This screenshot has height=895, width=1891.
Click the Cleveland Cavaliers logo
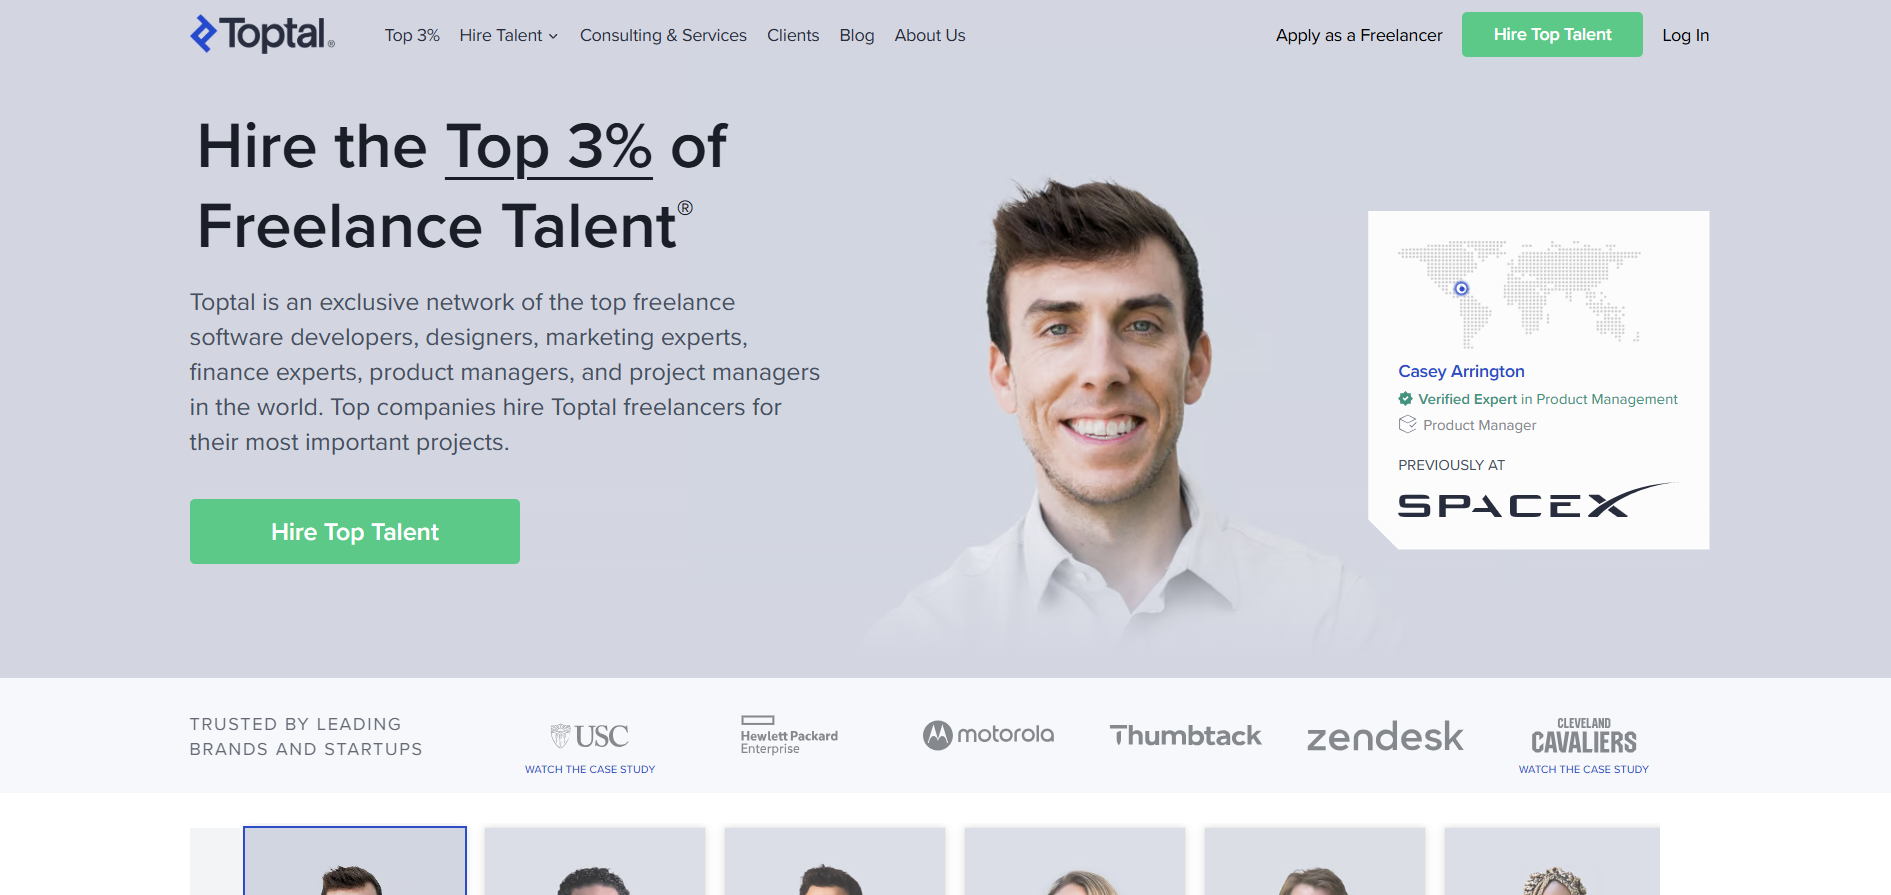tap(1584, 736)
